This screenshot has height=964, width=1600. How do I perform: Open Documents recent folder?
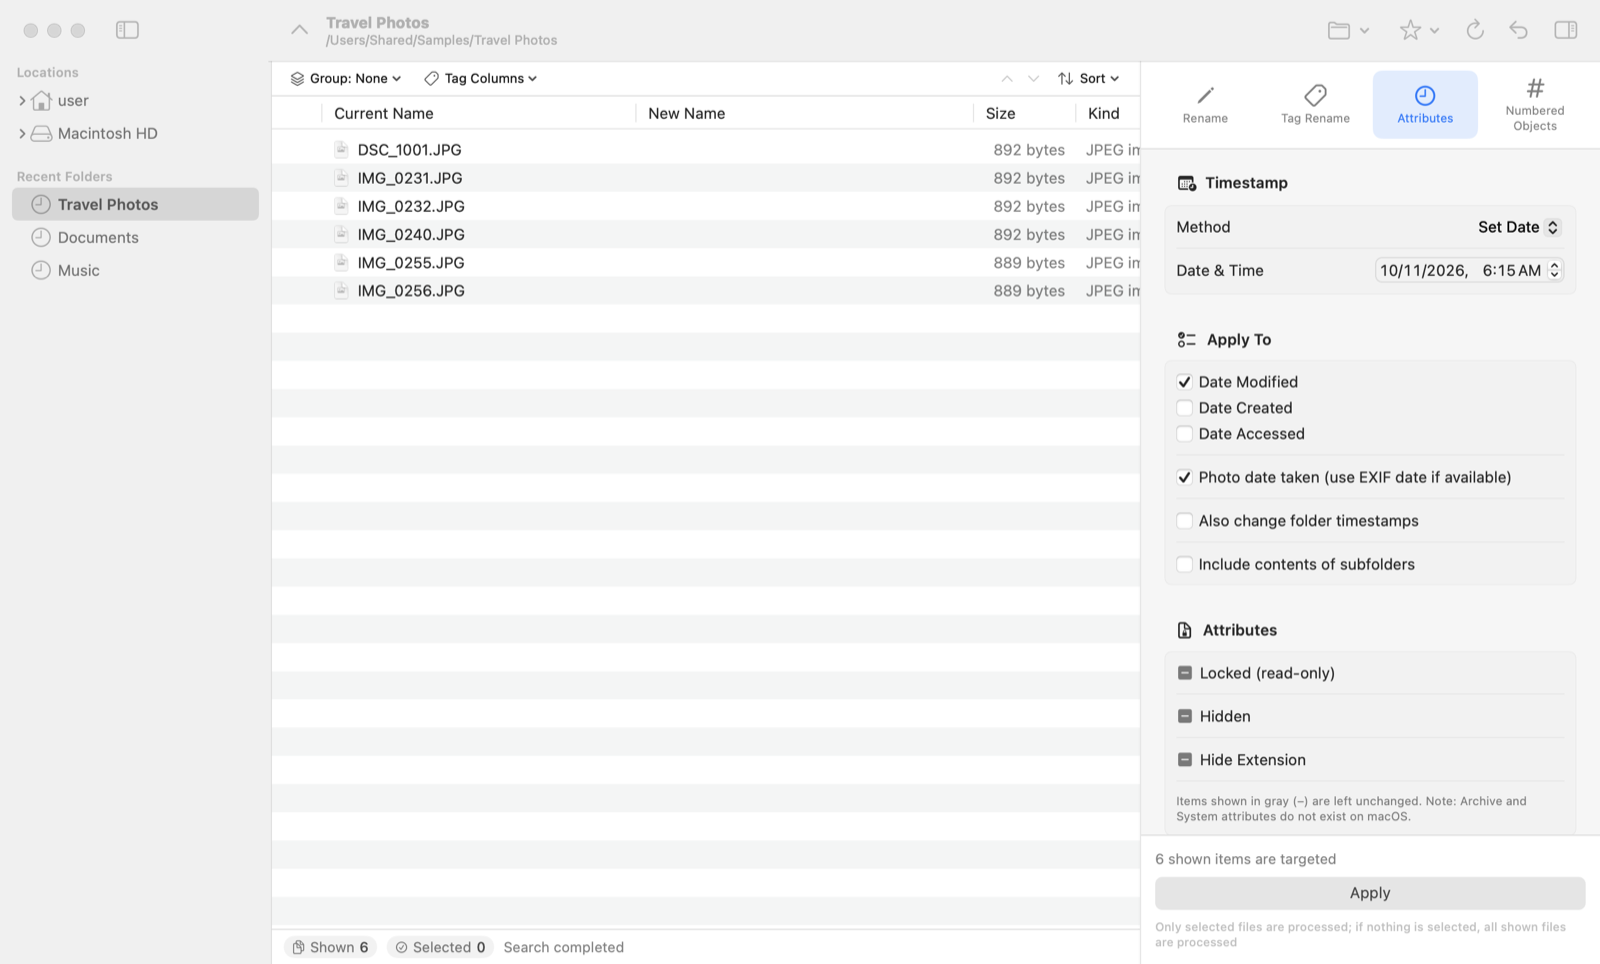(x=135, y=237)
